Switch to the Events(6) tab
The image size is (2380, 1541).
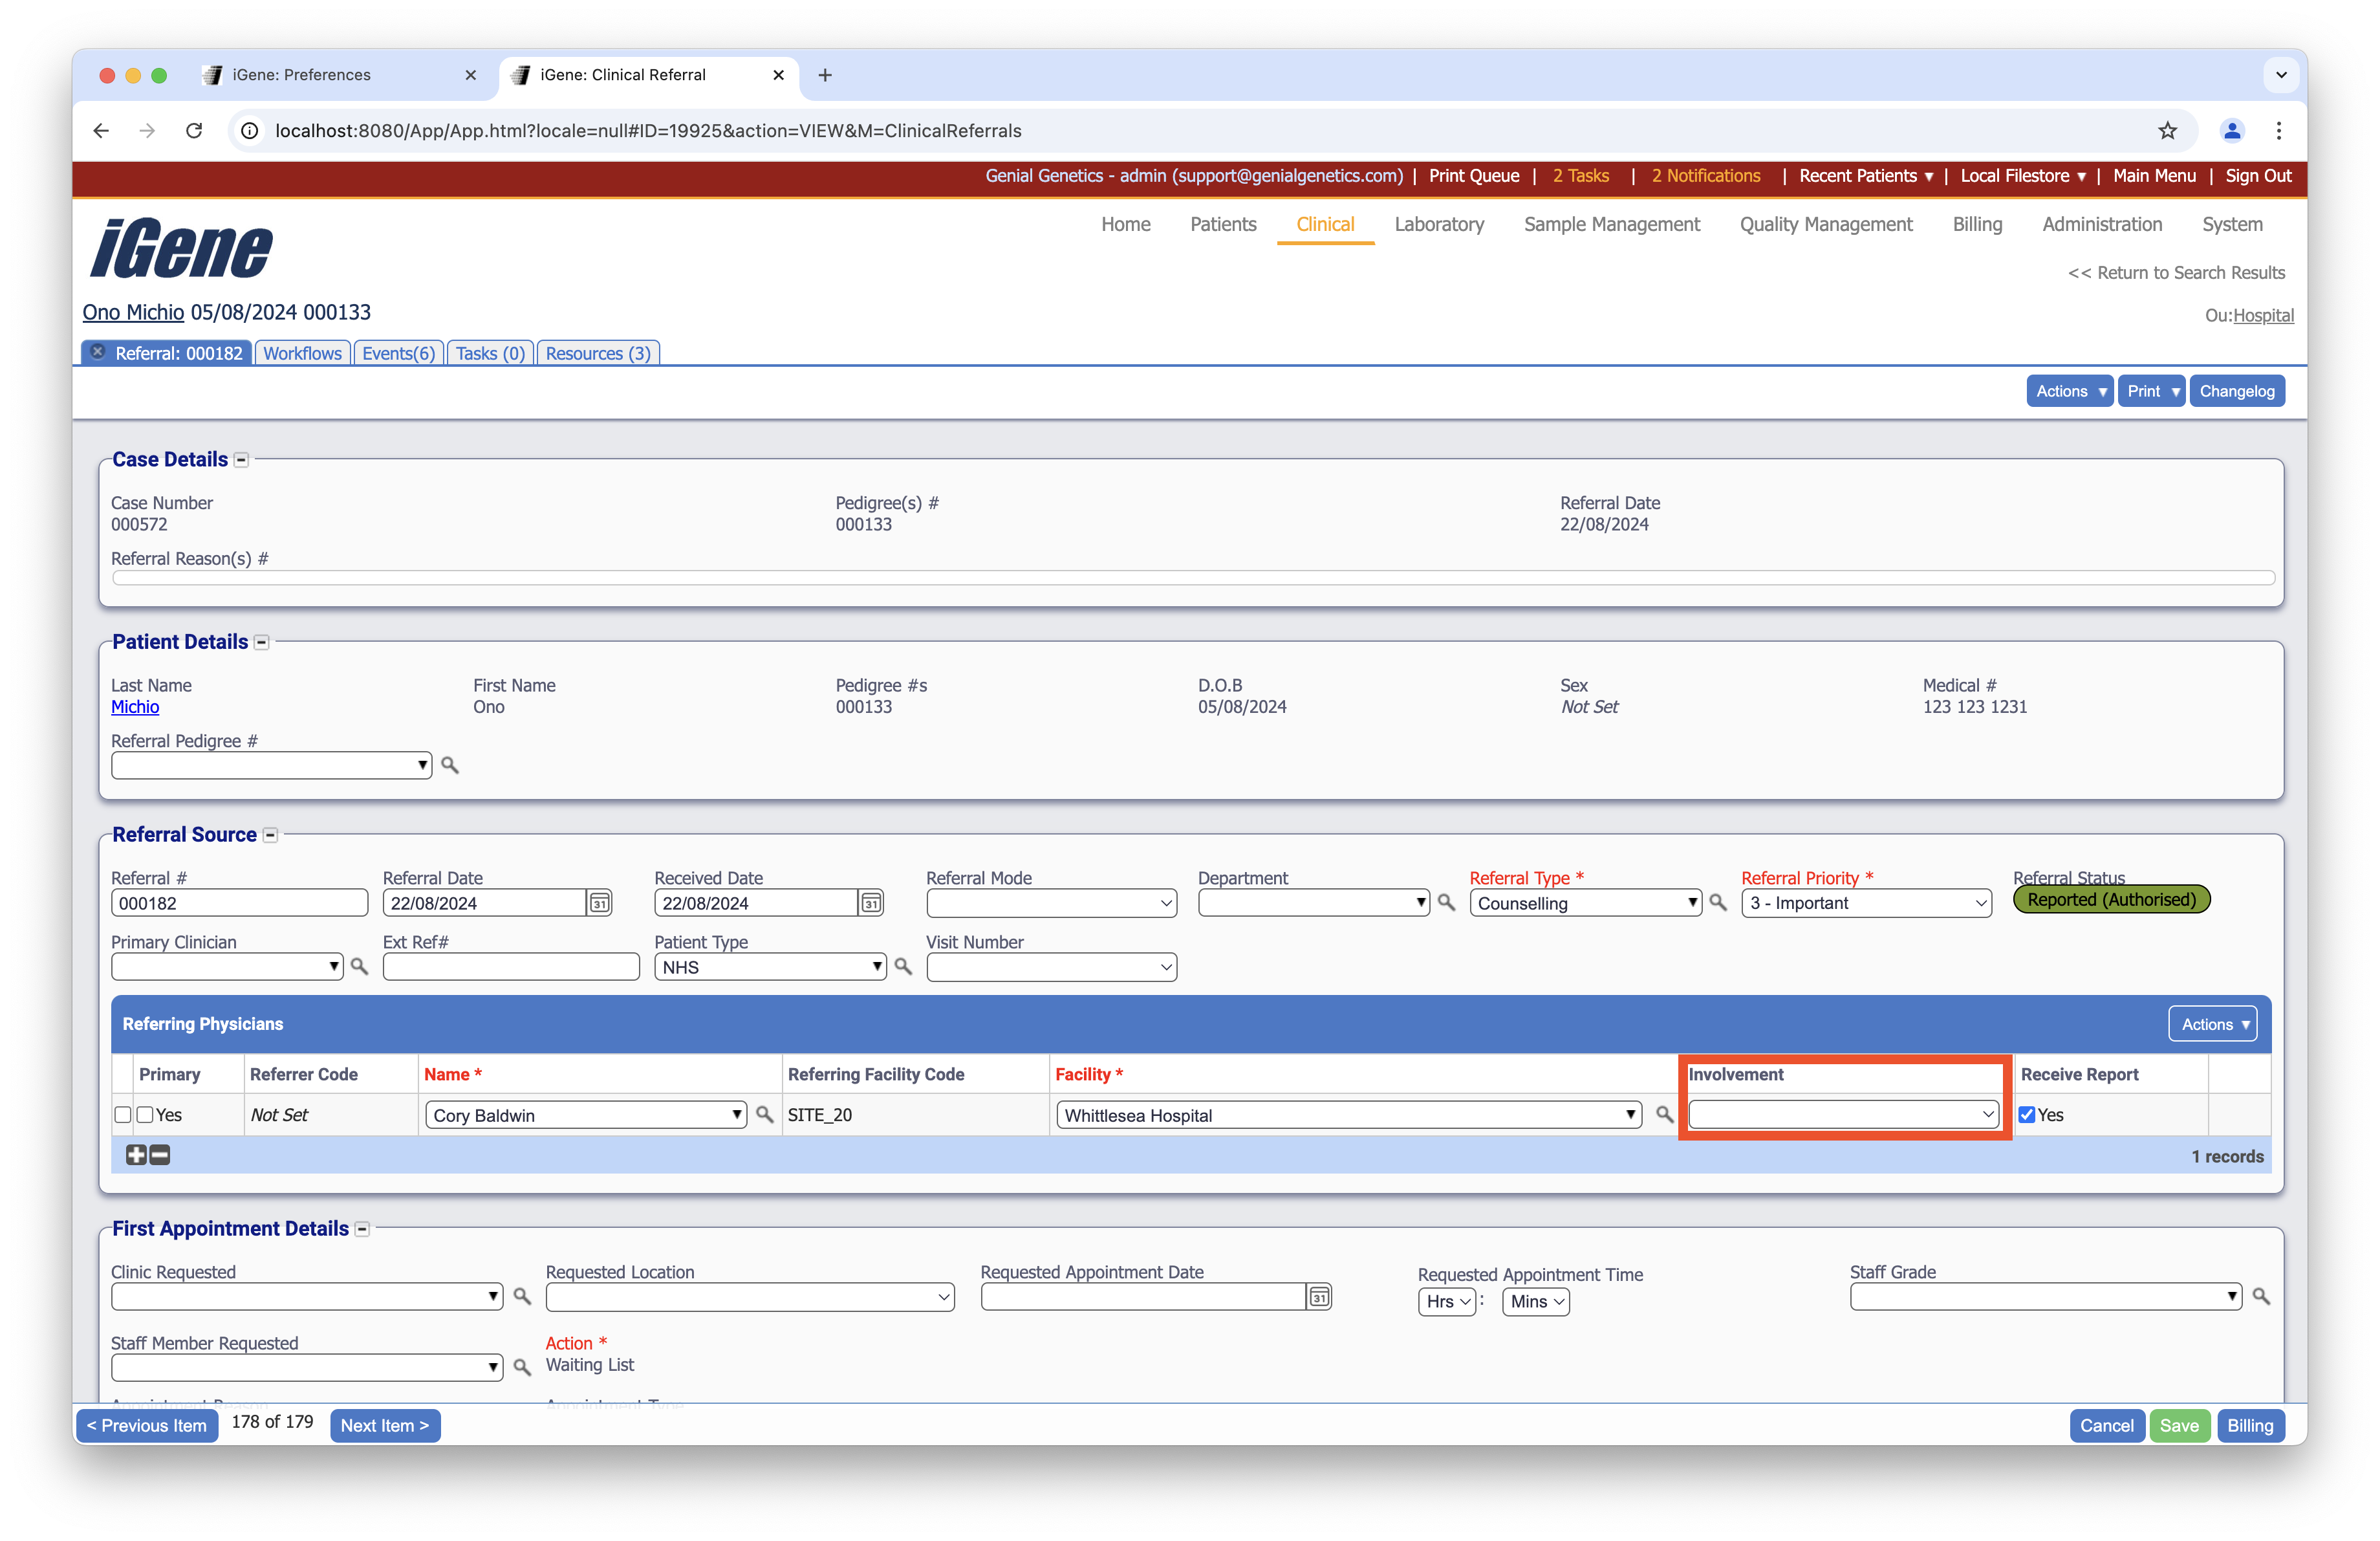(398, 353)
